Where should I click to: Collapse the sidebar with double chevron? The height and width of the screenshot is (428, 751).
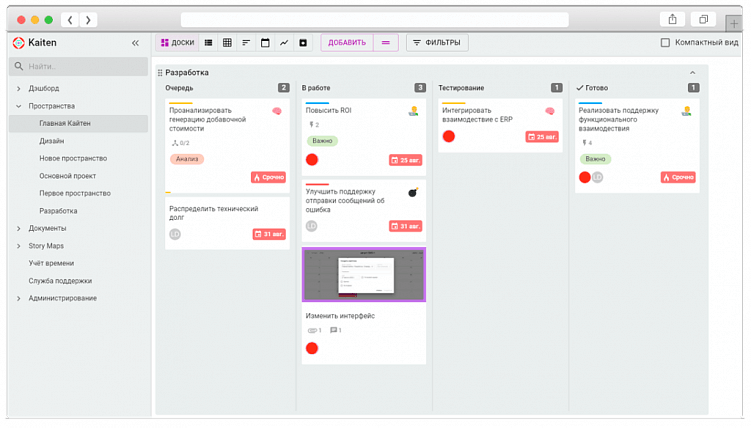(136, 43)
